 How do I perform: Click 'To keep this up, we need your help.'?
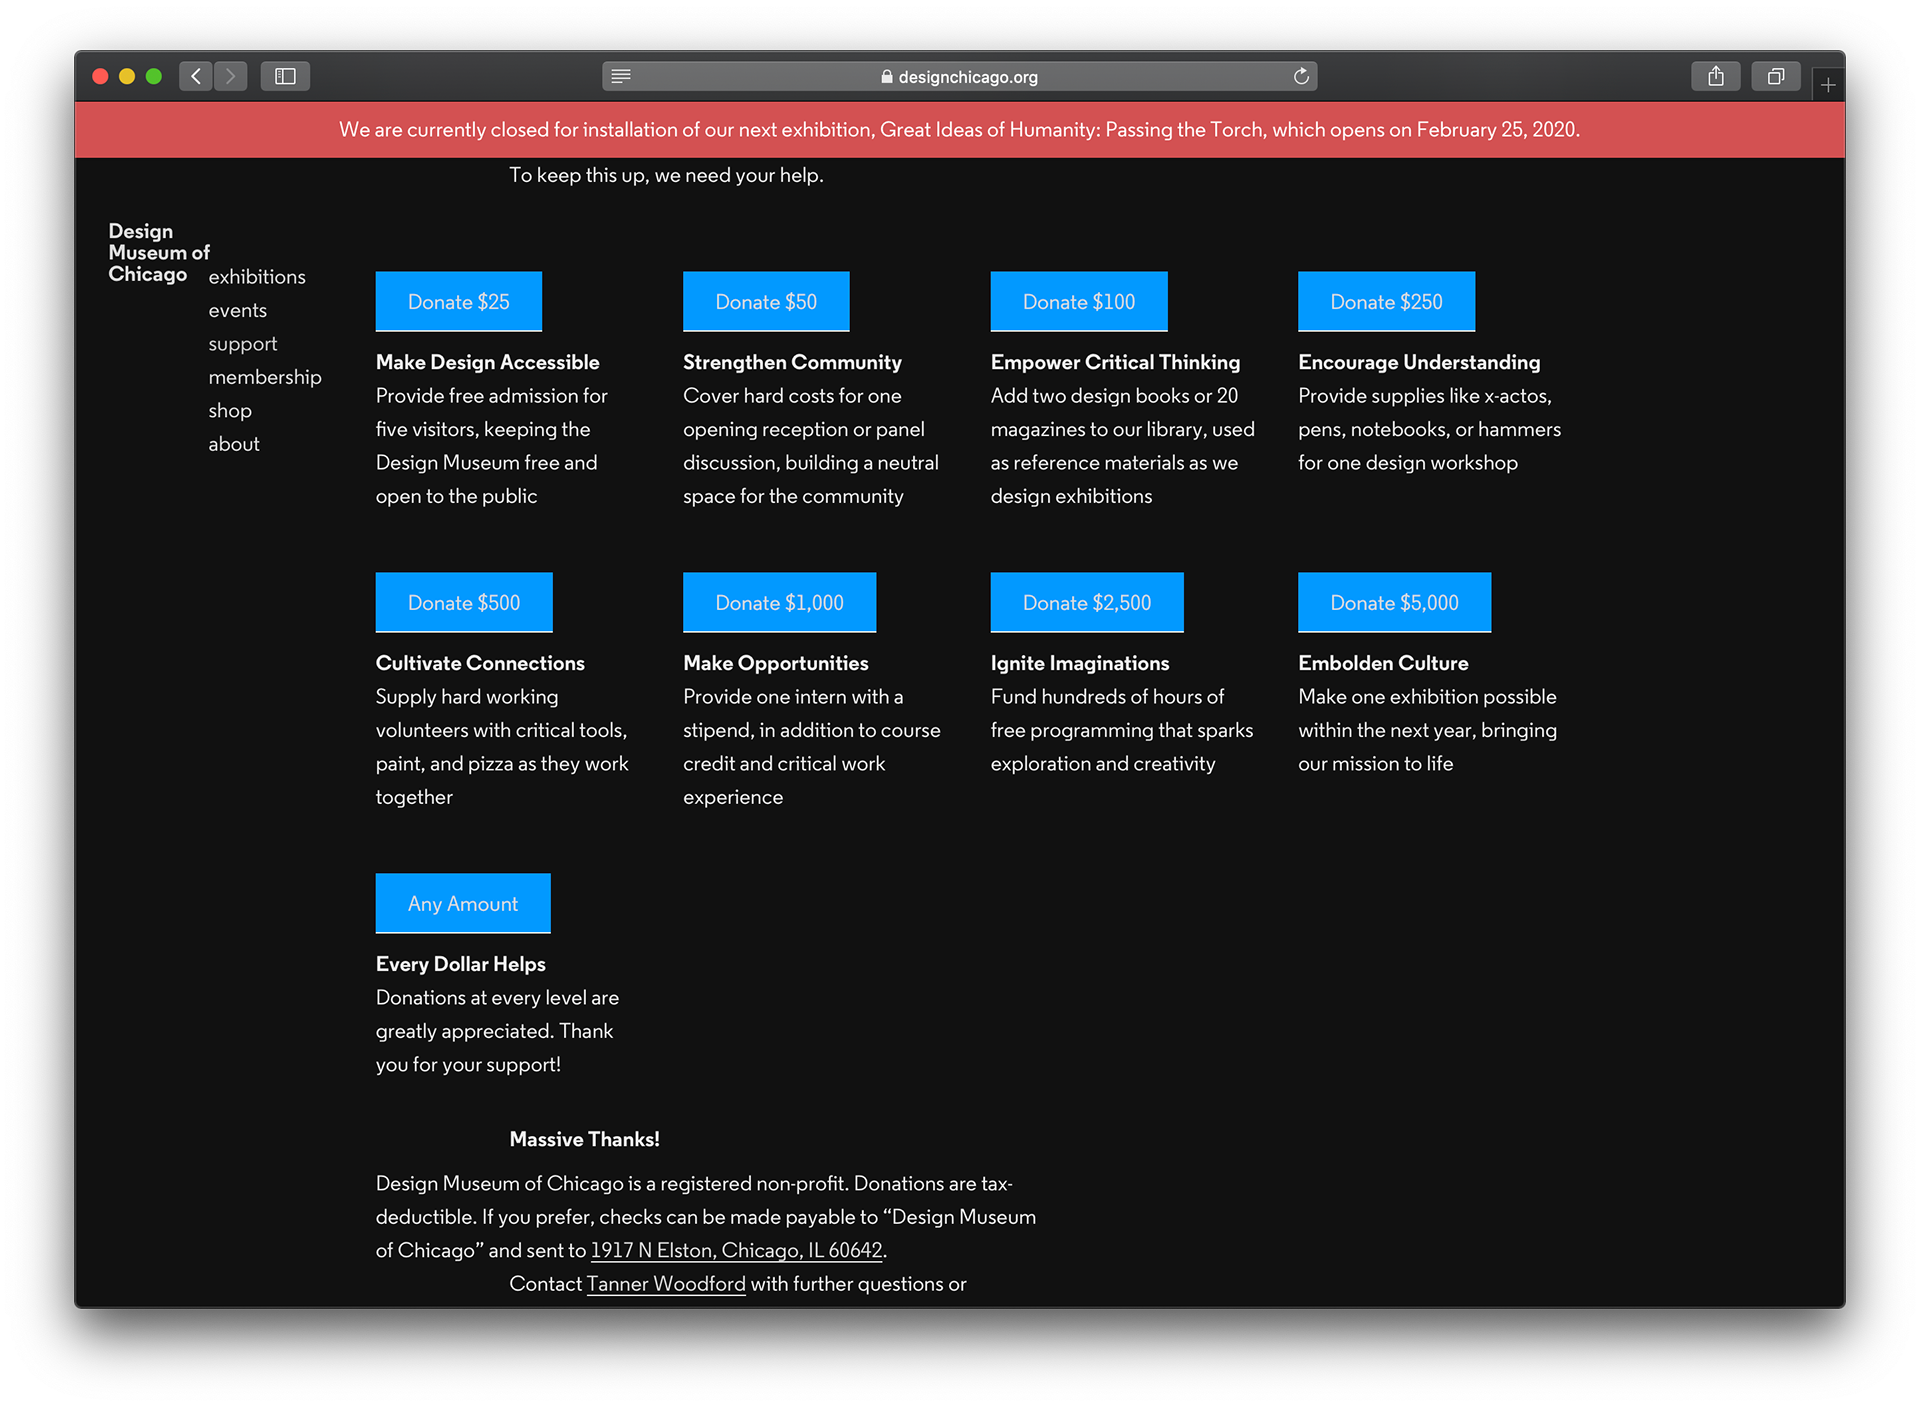(x=667, y=175)
